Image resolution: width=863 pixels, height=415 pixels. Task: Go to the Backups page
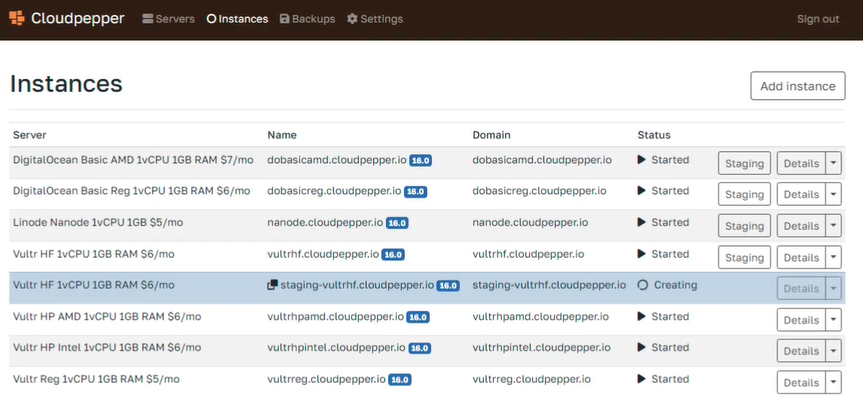[307, 19]
